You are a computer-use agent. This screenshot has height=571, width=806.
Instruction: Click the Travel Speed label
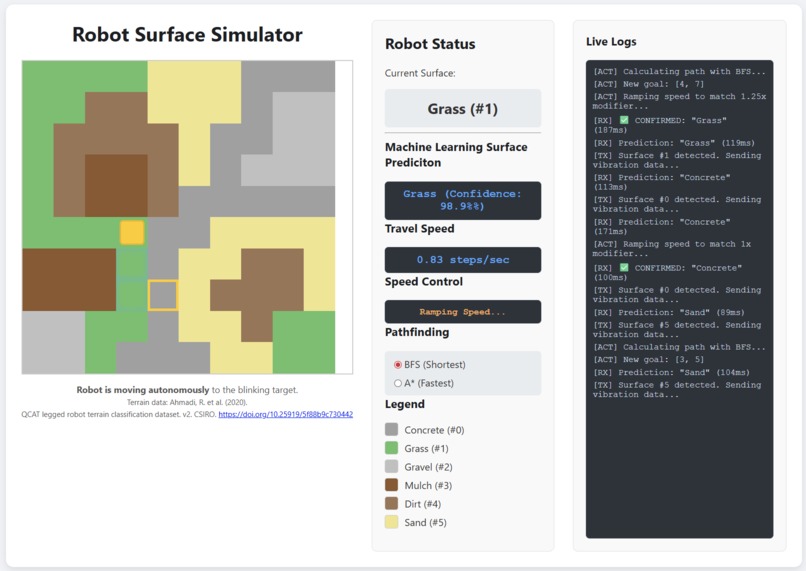pyautogui.click(x=419, y=229)
